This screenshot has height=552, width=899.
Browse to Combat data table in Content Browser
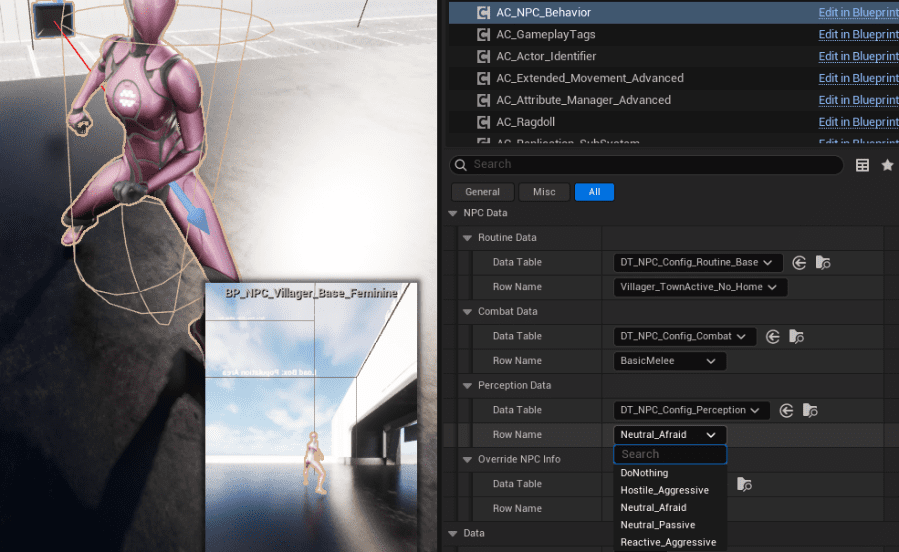(796, 336)
